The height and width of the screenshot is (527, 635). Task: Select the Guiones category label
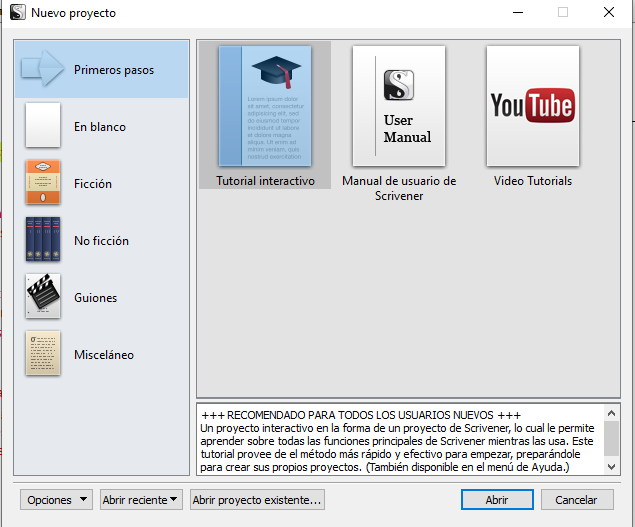click(96, 298)
